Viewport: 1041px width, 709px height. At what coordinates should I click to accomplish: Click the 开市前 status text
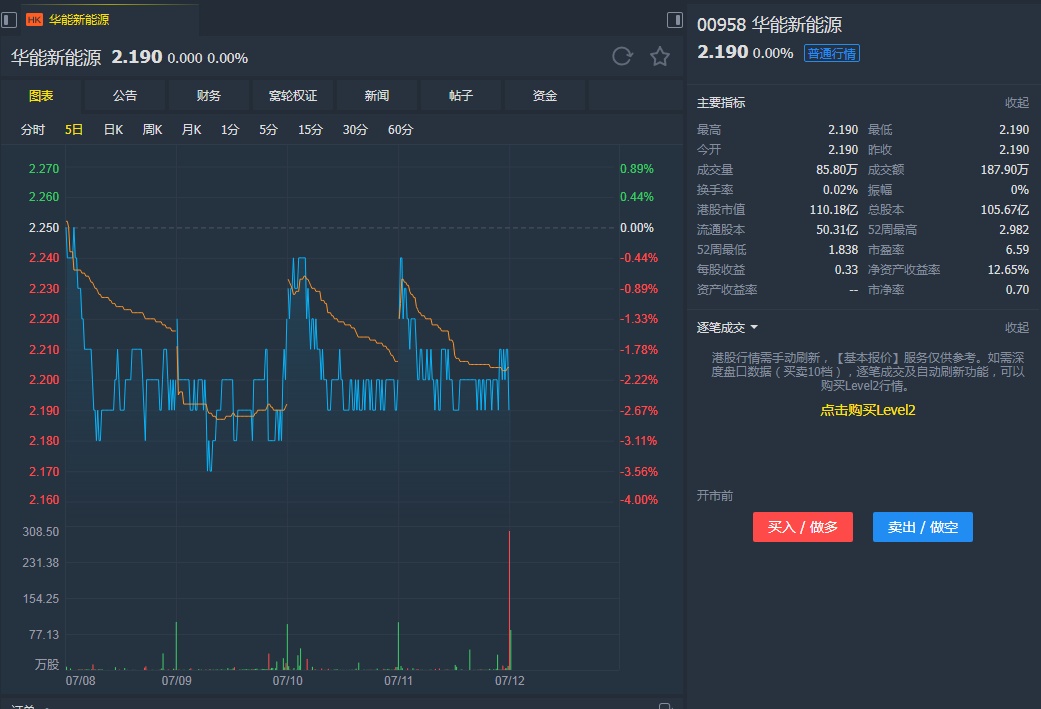pyautogui.click(x=715, y=496)
